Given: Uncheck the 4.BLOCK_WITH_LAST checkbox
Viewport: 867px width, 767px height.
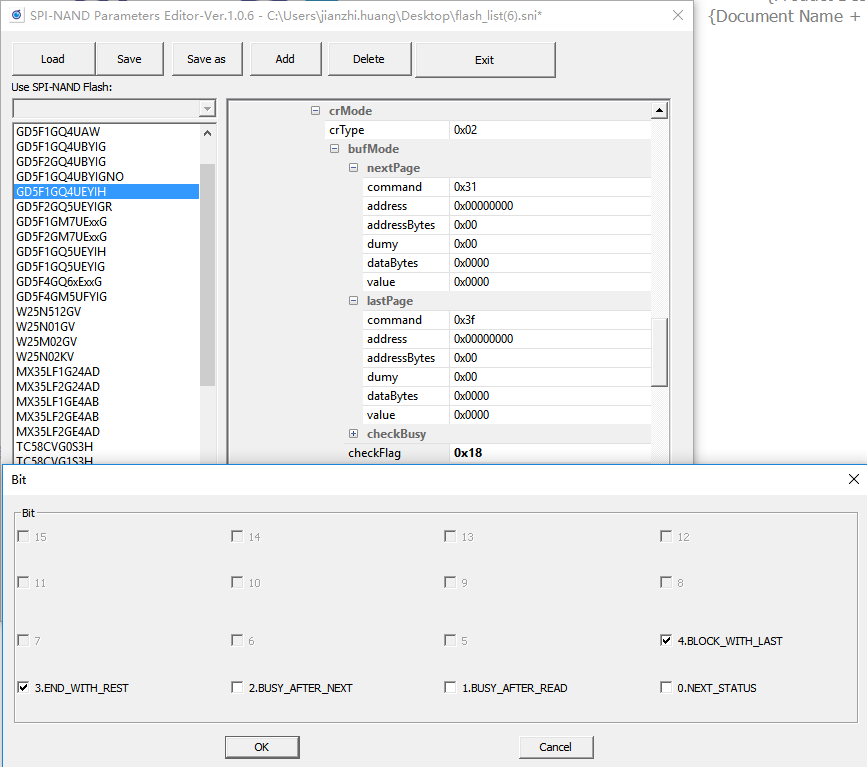Looking at the screenshot, I should pyautogui.click(x=667, y=640).
